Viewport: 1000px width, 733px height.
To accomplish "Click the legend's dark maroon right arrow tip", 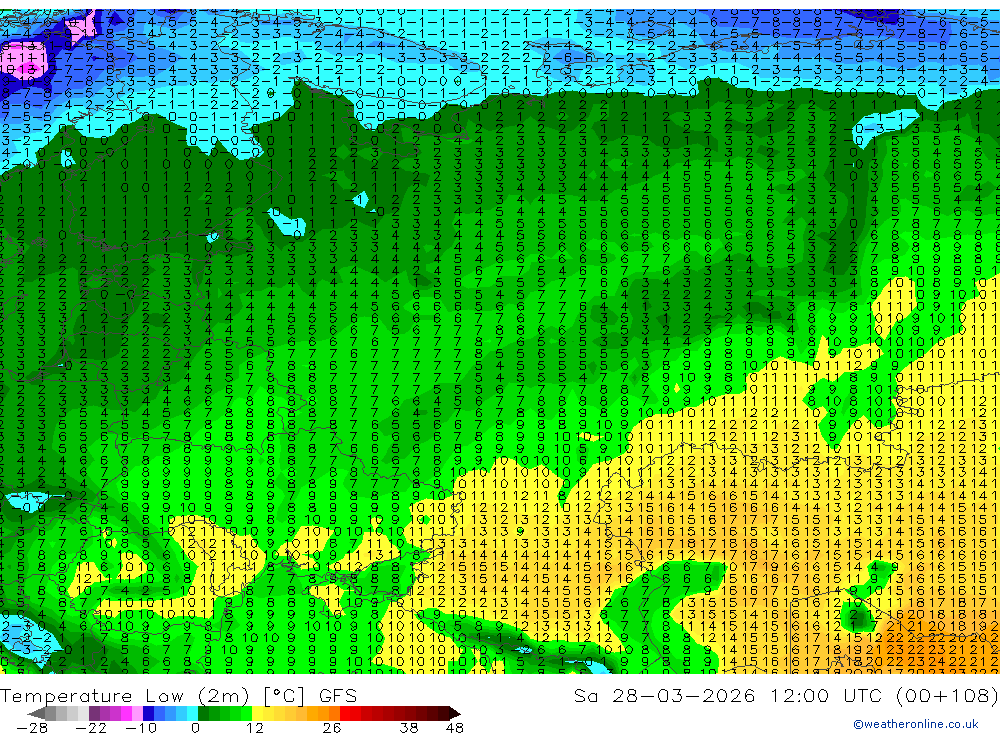I will 455,714.
